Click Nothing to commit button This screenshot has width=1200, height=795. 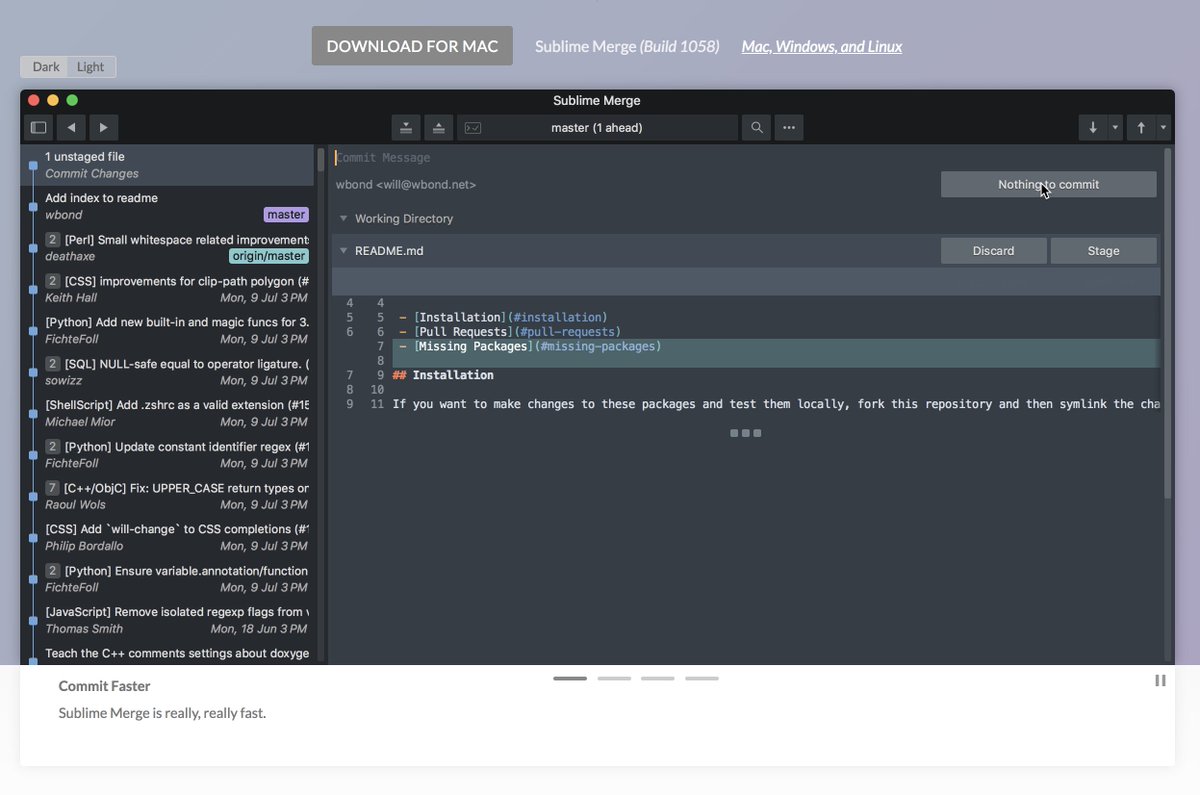[1048, 184]
